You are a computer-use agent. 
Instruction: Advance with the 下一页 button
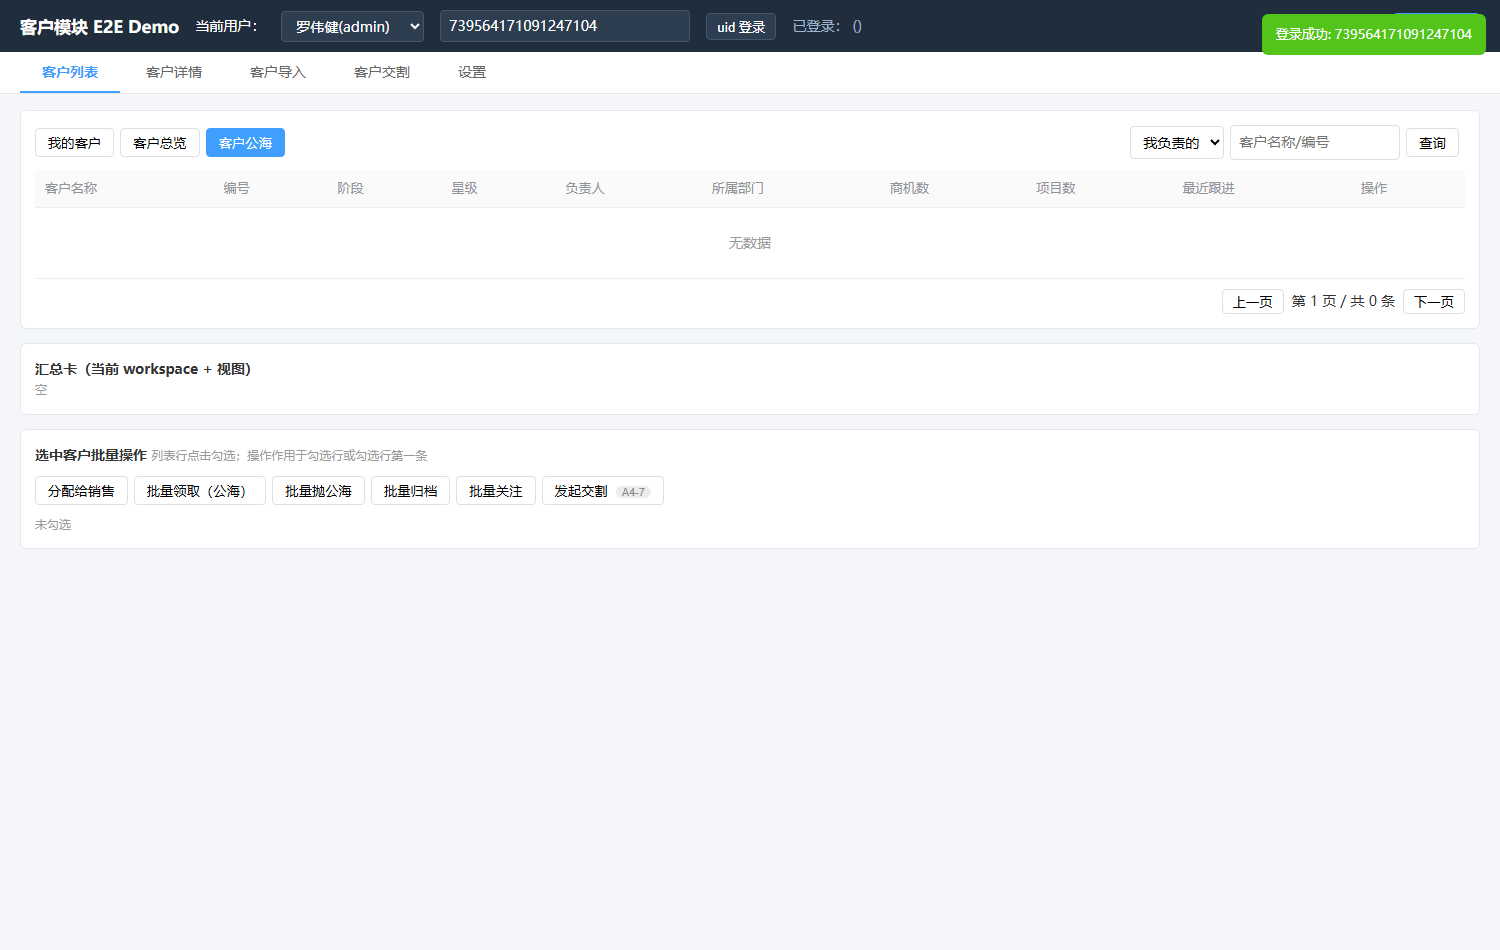[1434, 301]
